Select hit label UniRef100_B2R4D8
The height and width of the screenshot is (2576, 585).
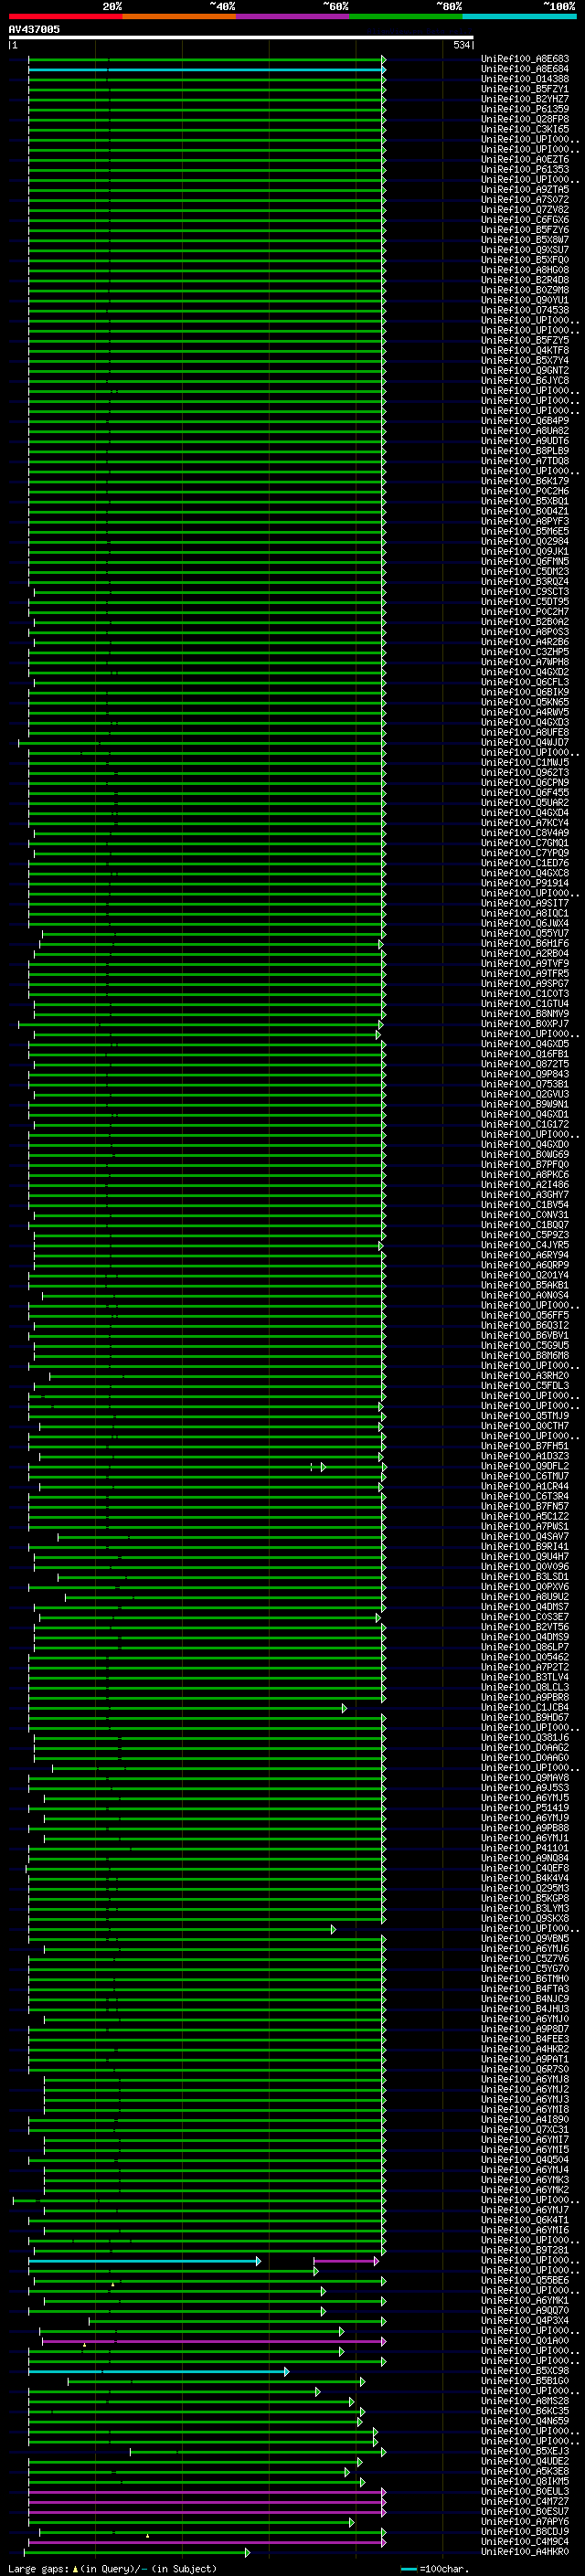click(525, 280)
